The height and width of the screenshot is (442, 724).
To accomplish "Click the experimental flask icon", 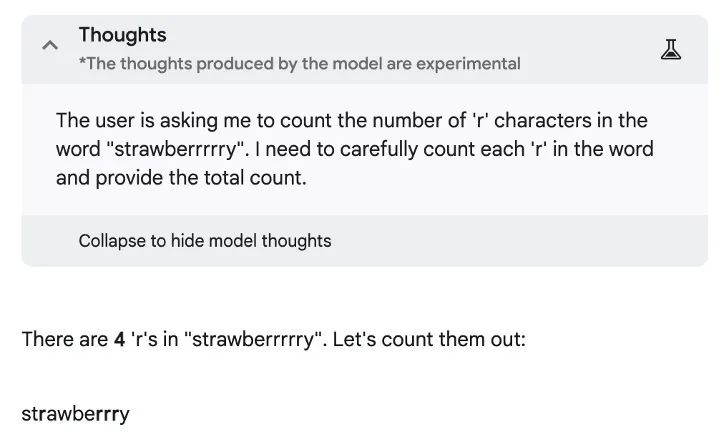I will [670, 49].
